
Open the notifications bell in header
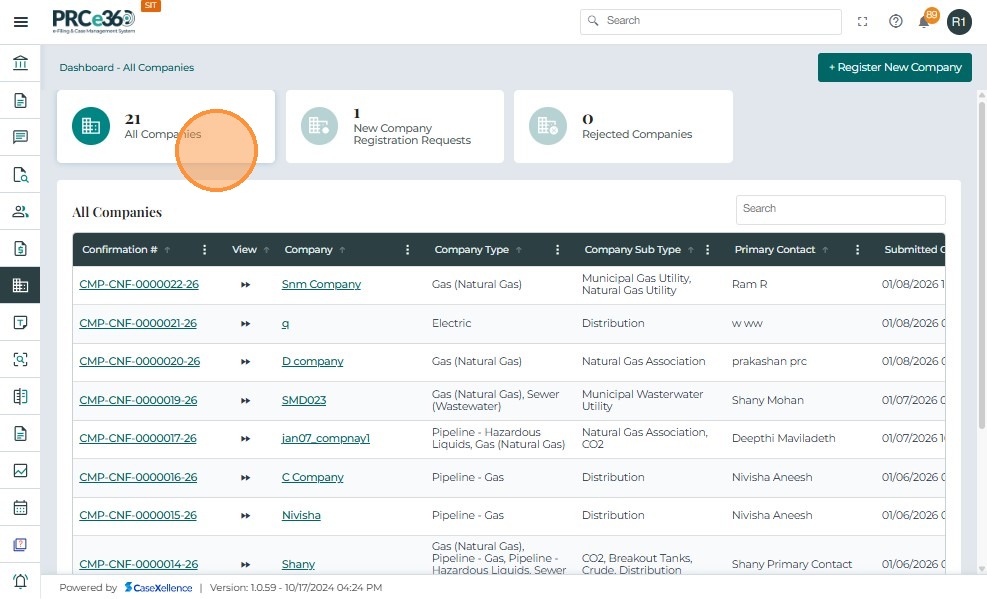pos(925,21)
